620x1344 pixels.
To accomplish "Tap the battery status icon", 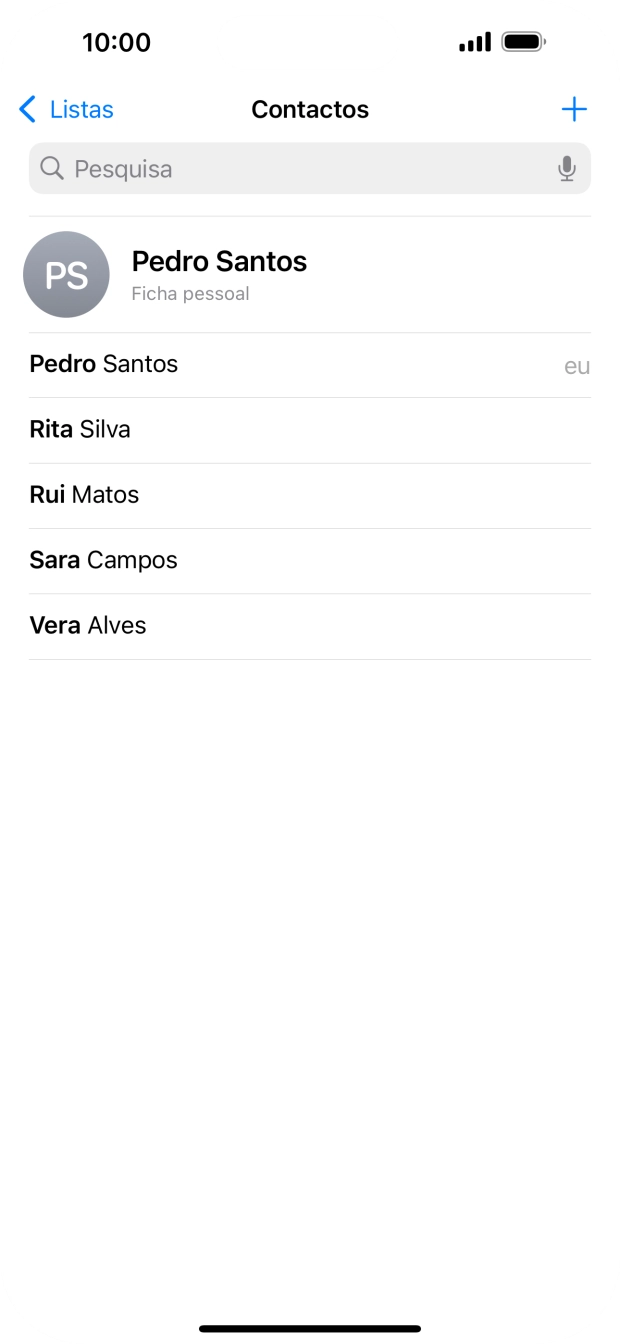I will click(523, 42).
